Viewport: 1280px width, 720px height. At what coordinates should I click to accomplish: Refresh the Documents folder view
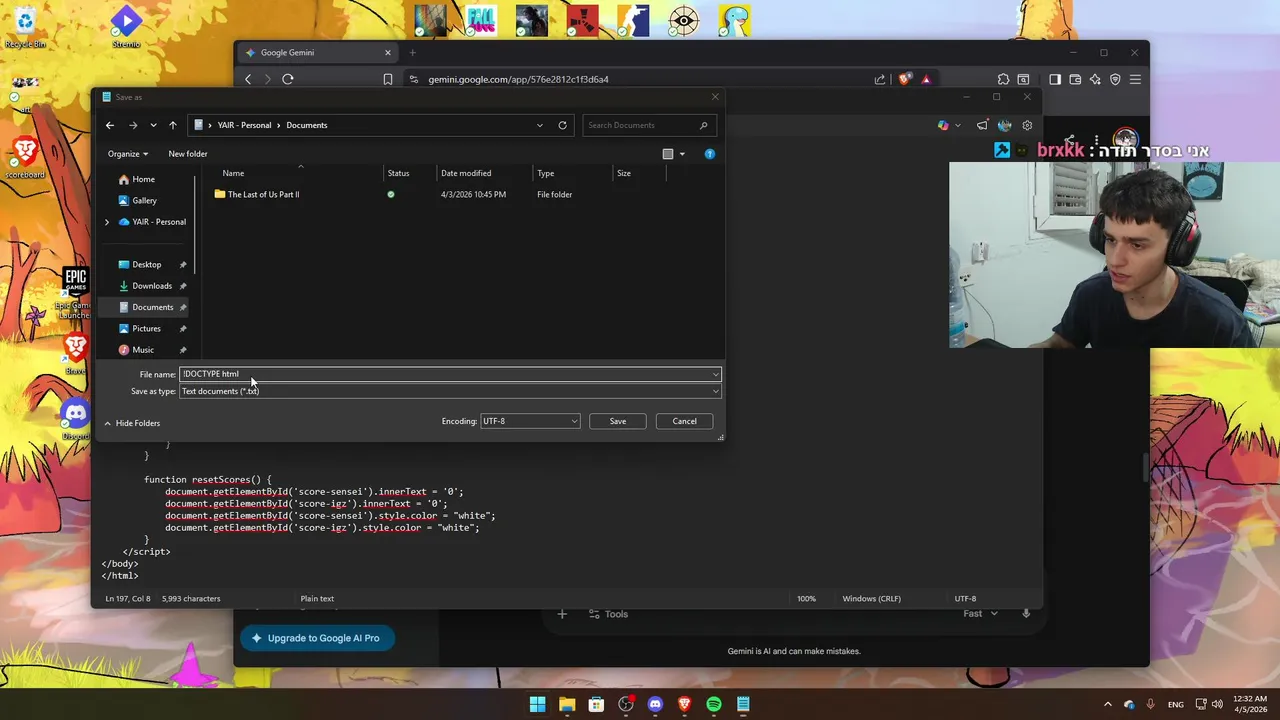562,125
